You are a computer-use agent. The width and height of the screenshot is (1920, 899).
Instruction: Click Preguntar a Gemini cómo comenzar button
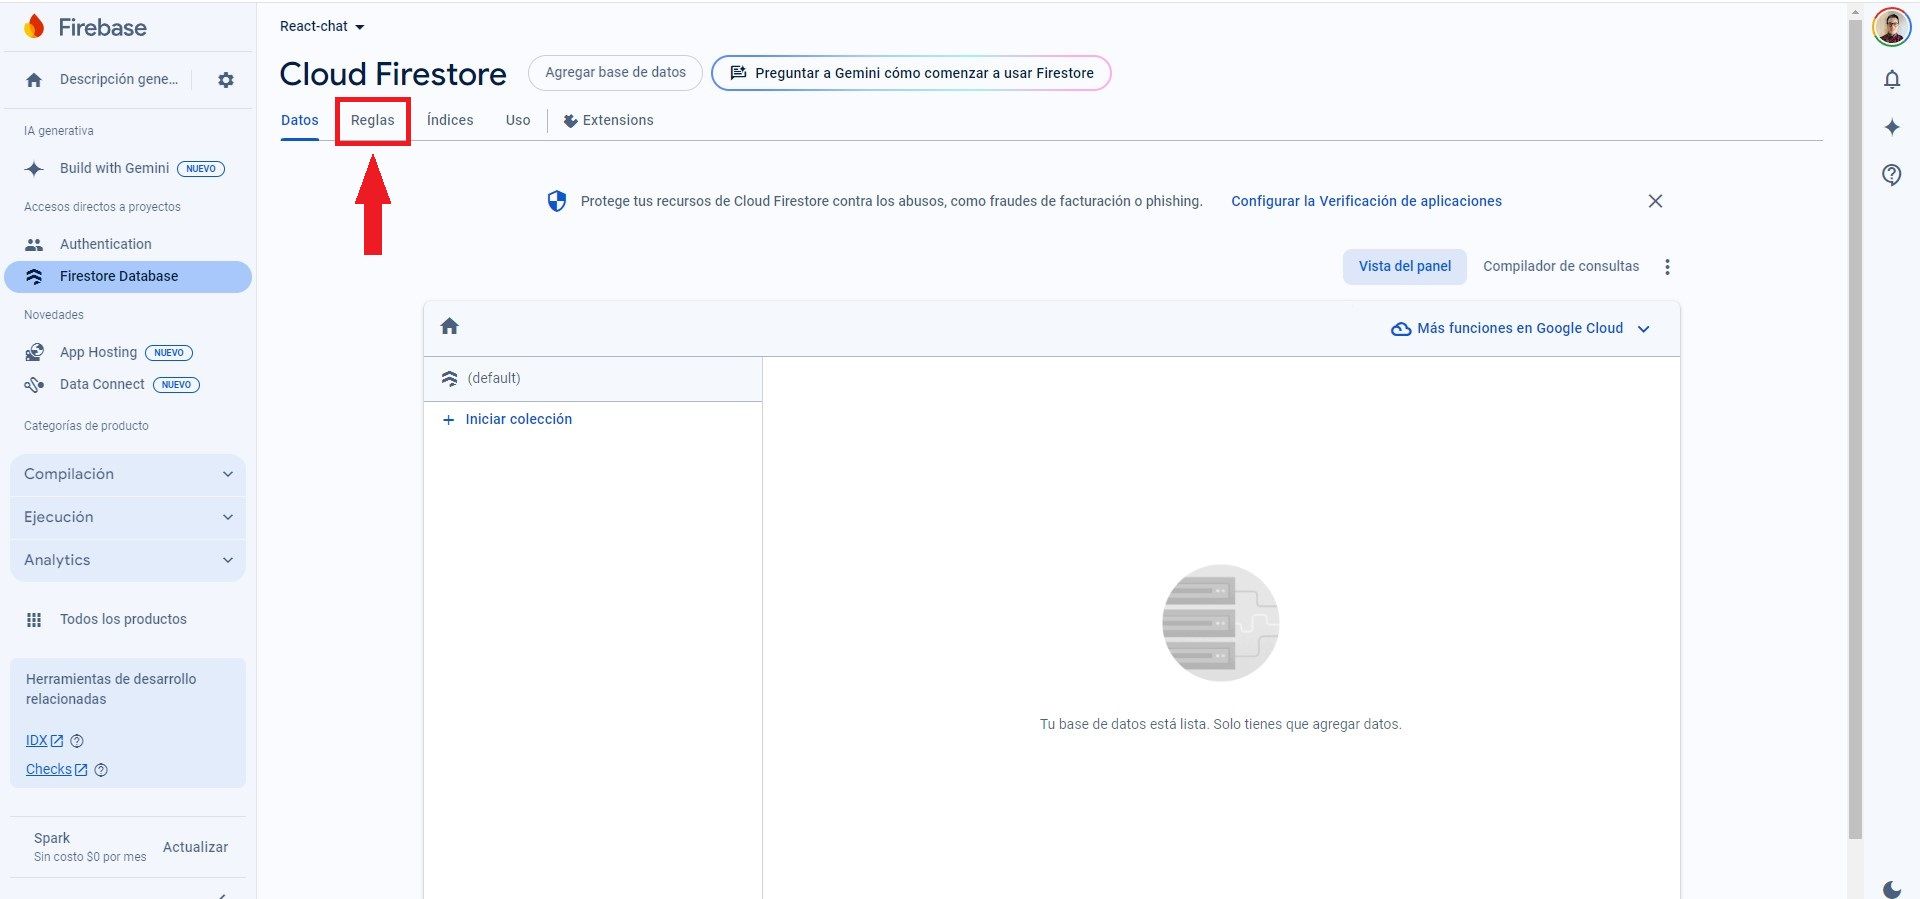[911, 73]
